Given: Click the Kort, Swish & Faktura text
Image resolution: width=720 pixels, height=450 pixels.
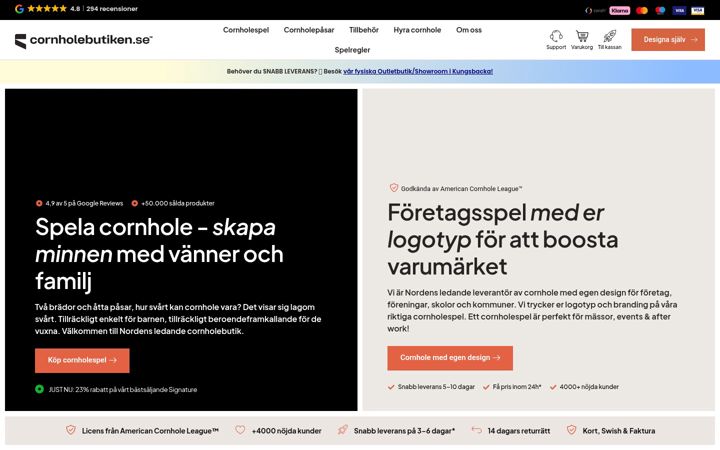Looking at the screenshot, I should click(619, 431).
